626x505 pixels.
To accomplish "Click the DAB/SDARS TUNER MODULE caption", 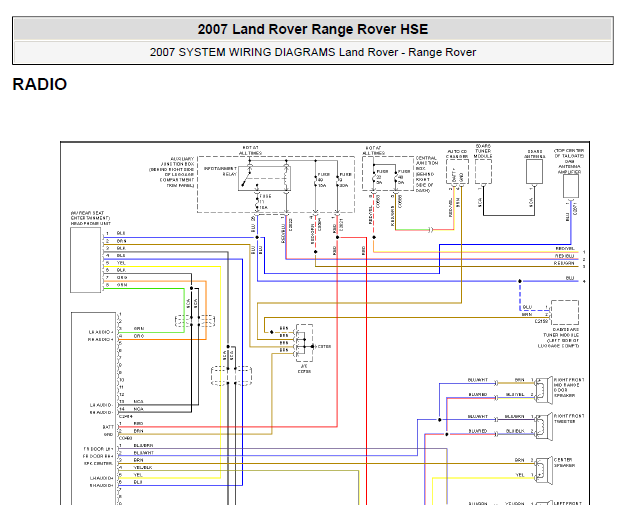I will coord(561,338).
